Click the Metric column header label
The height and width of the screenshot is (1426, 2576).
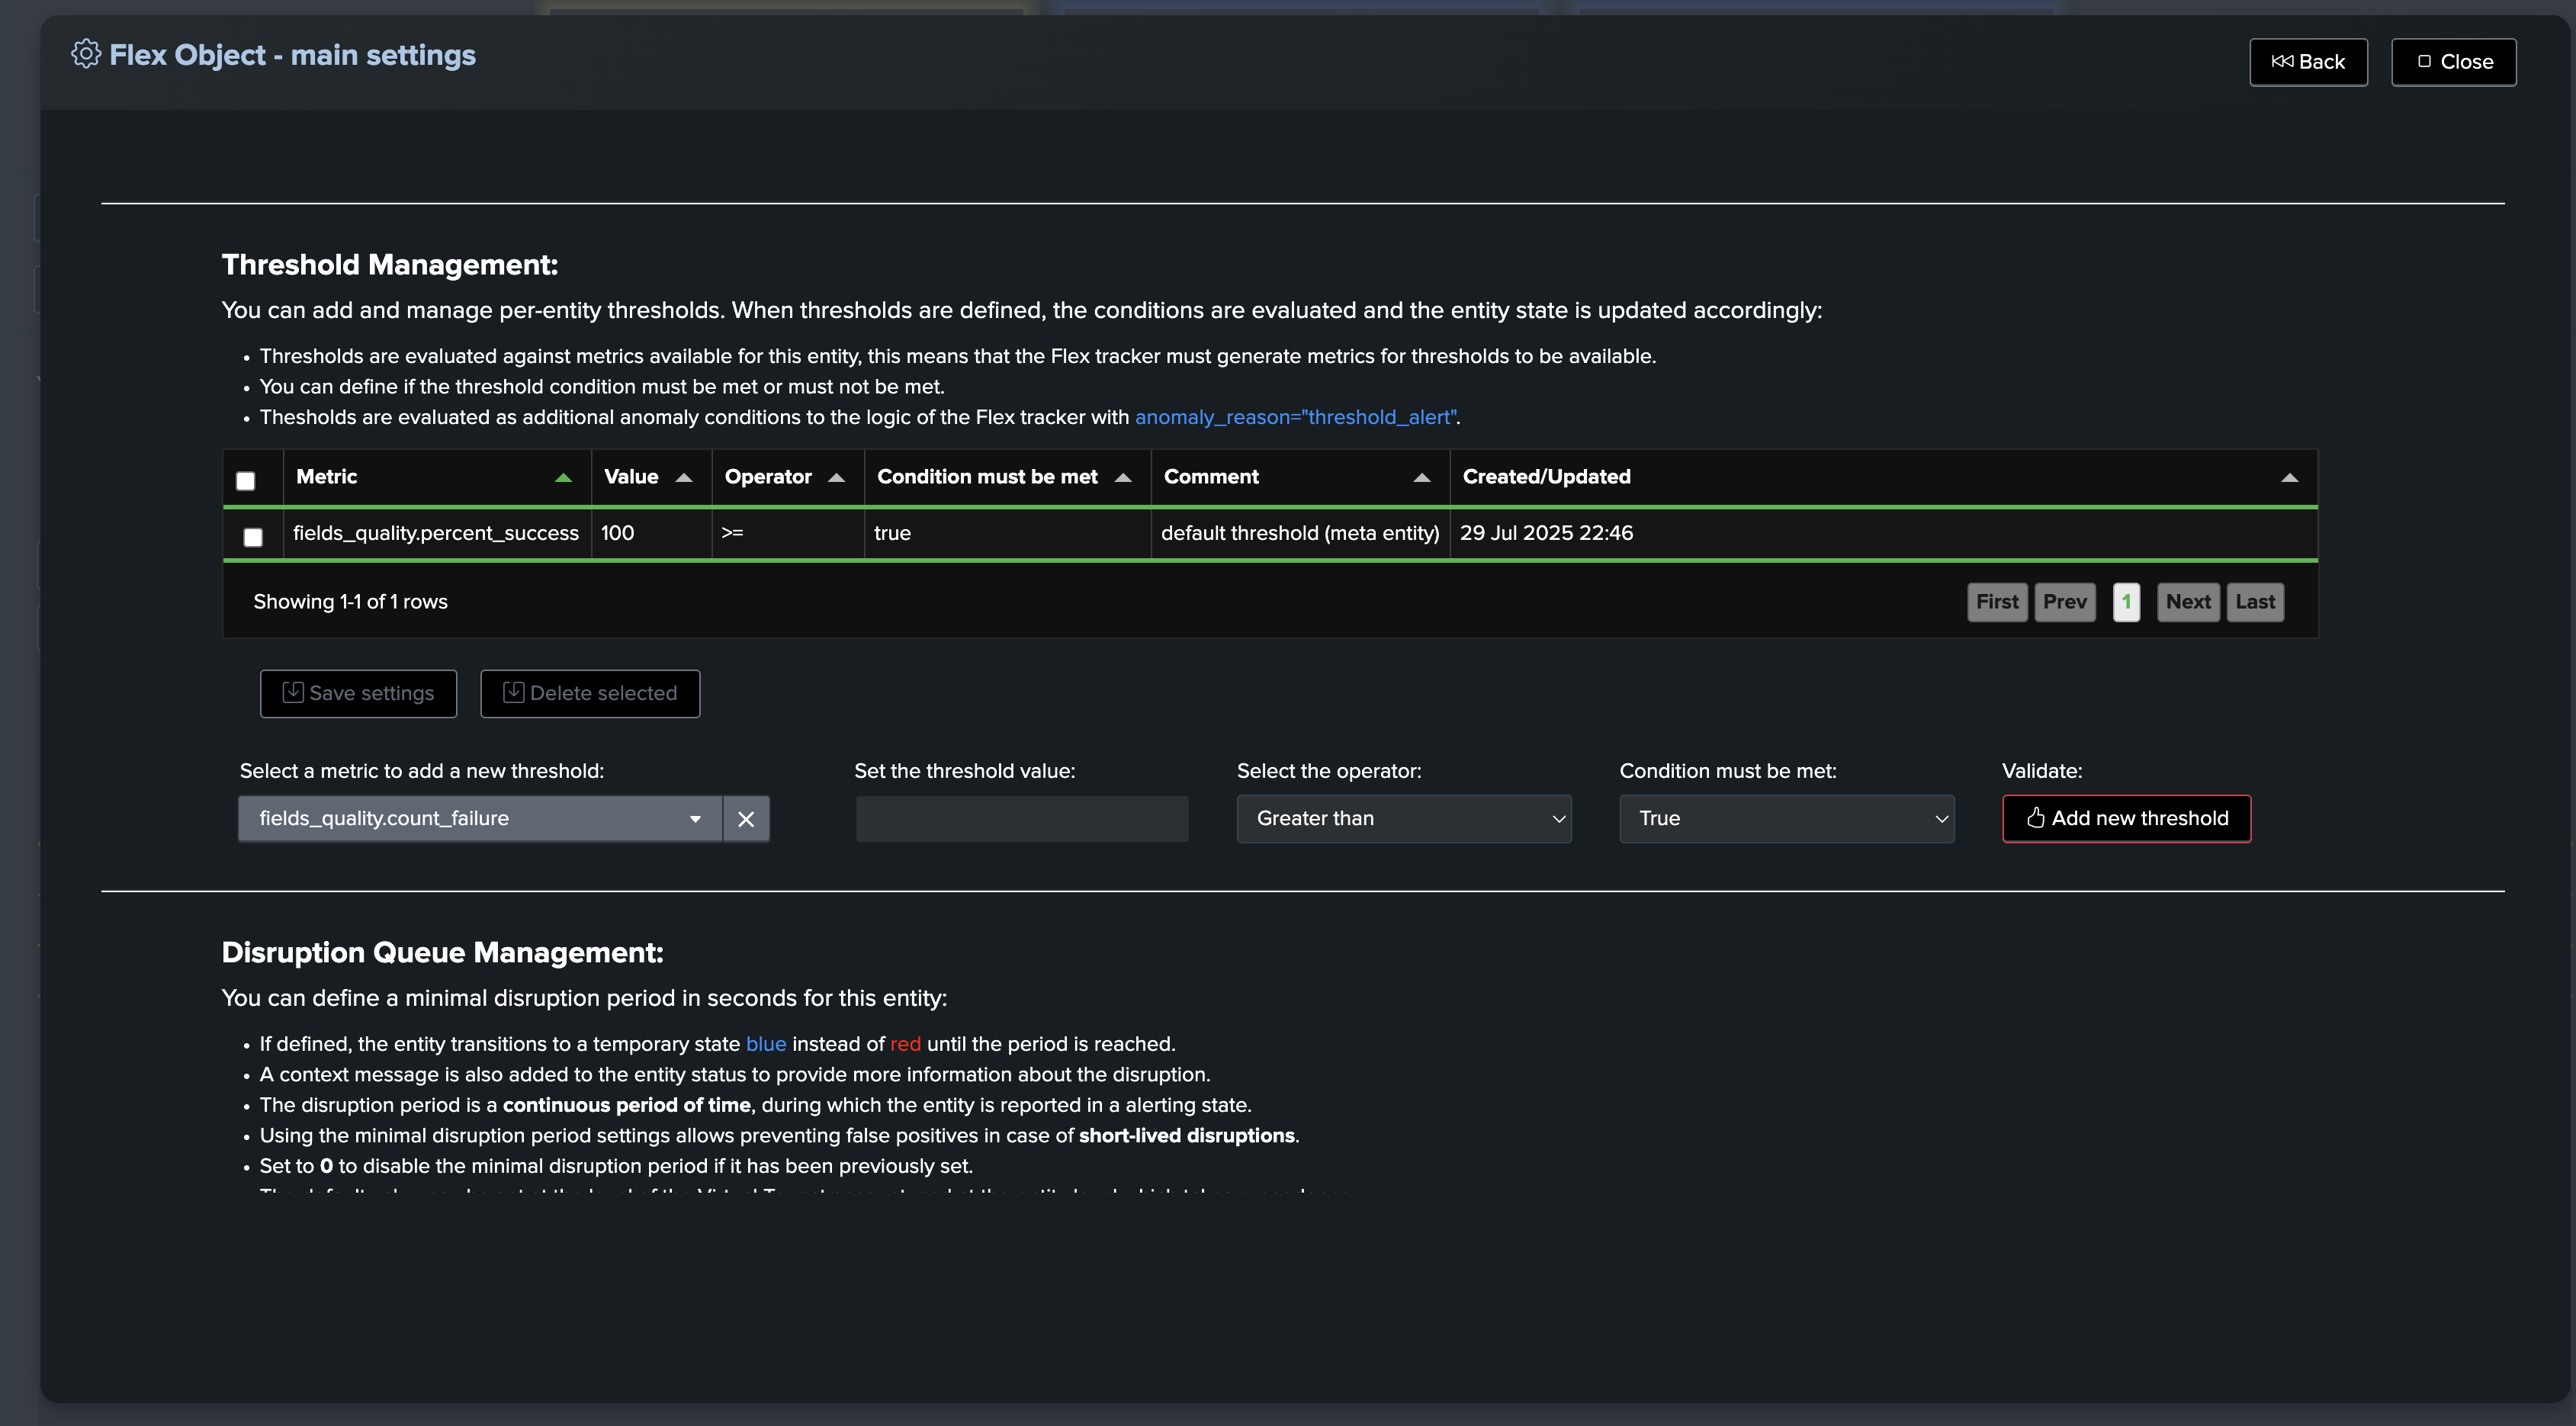pos(327,477)
